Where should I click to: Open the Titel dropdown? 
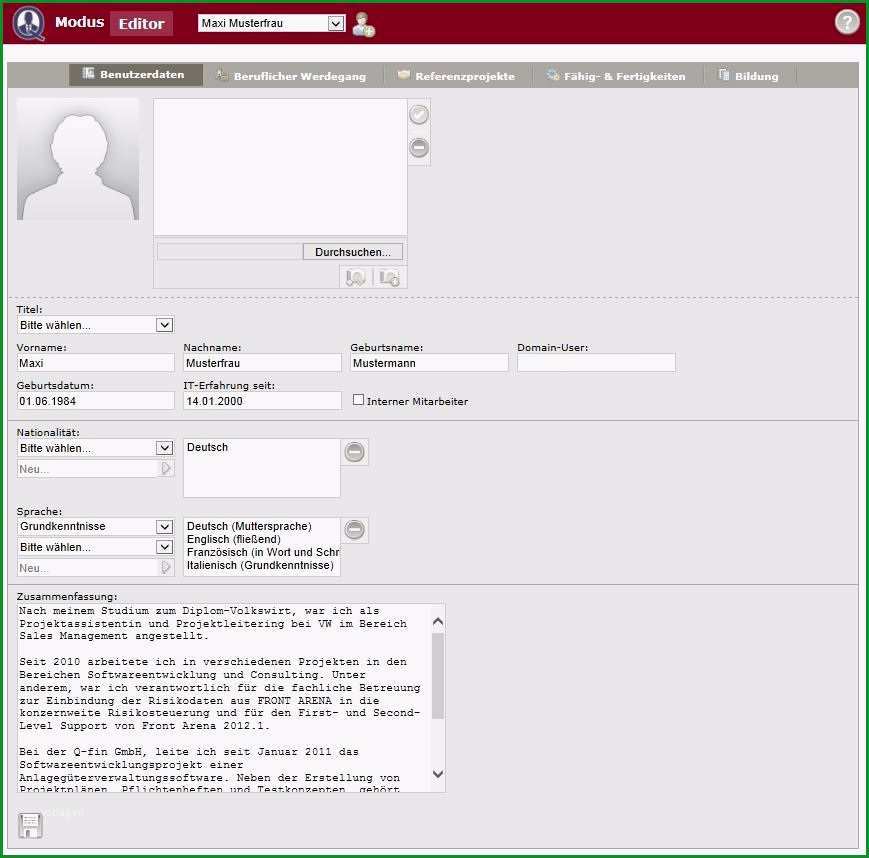point(95,325)
